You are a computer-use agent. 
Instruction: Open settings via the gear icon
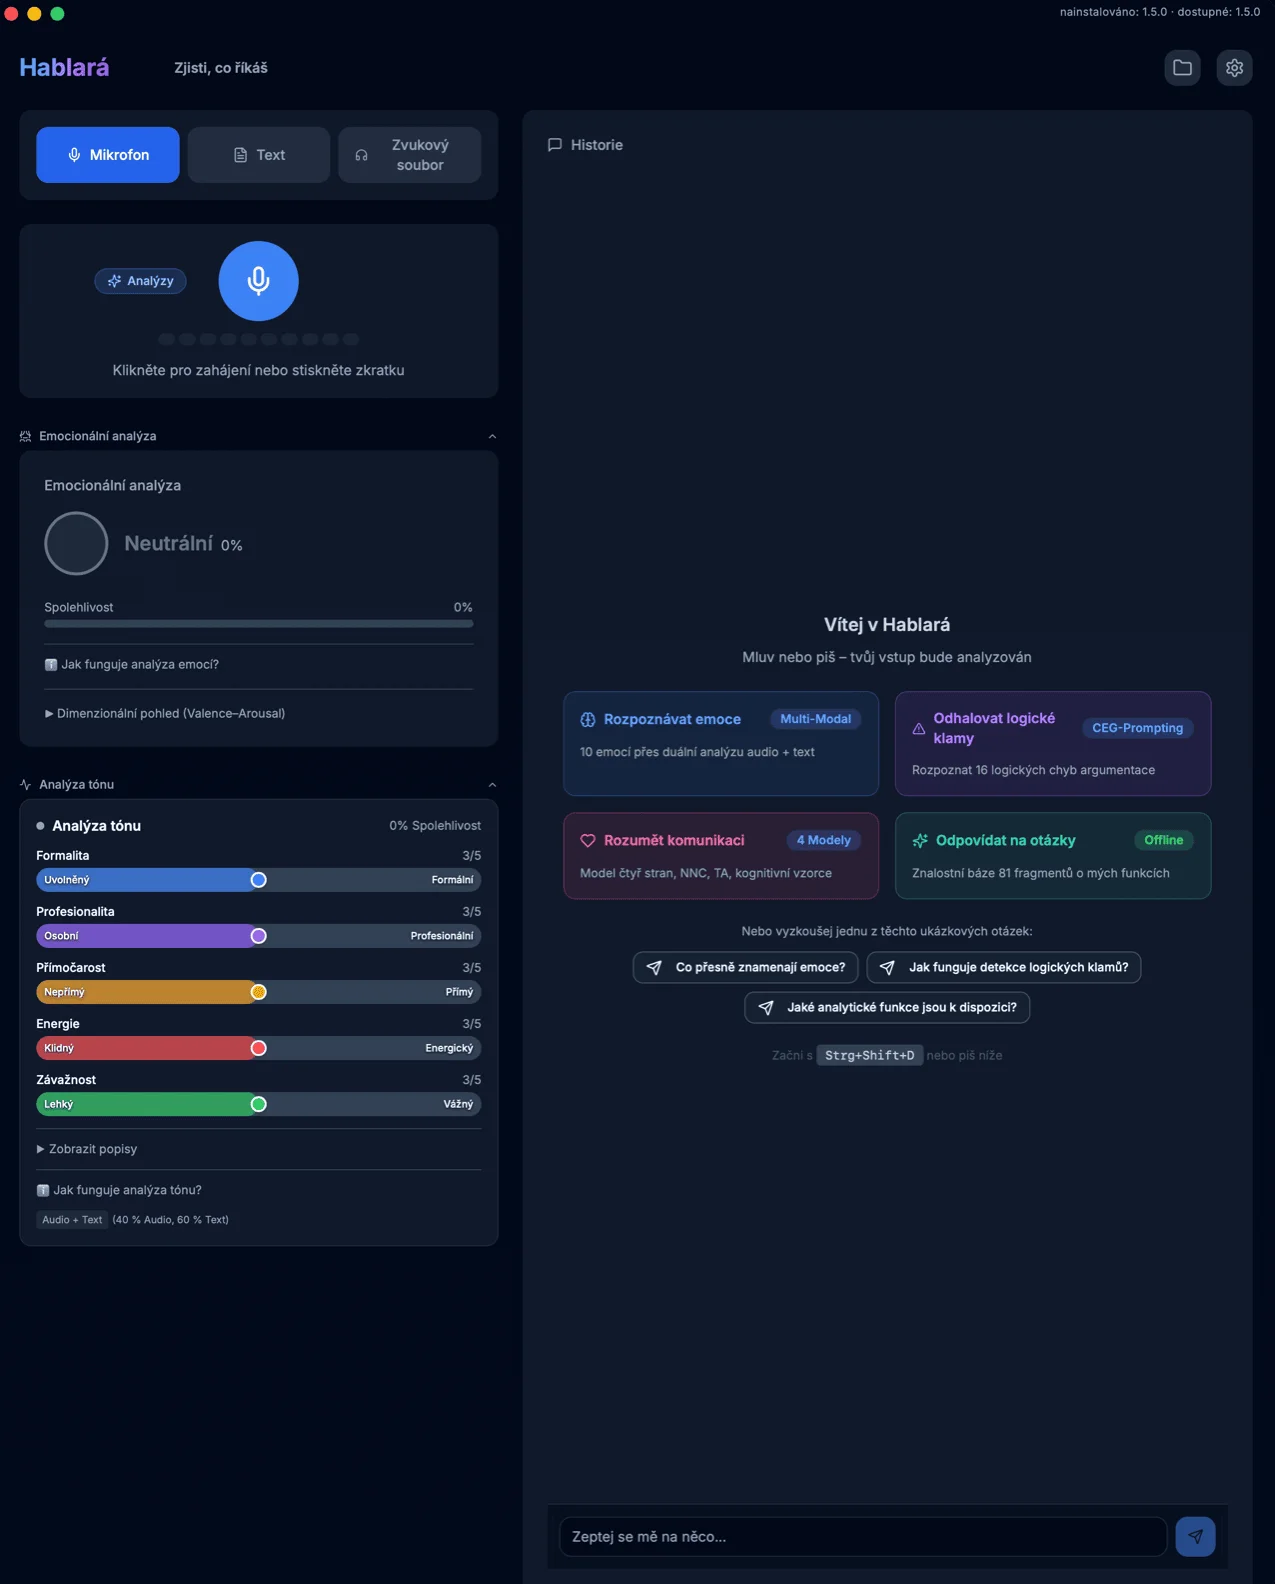(x=1234, y=68)
